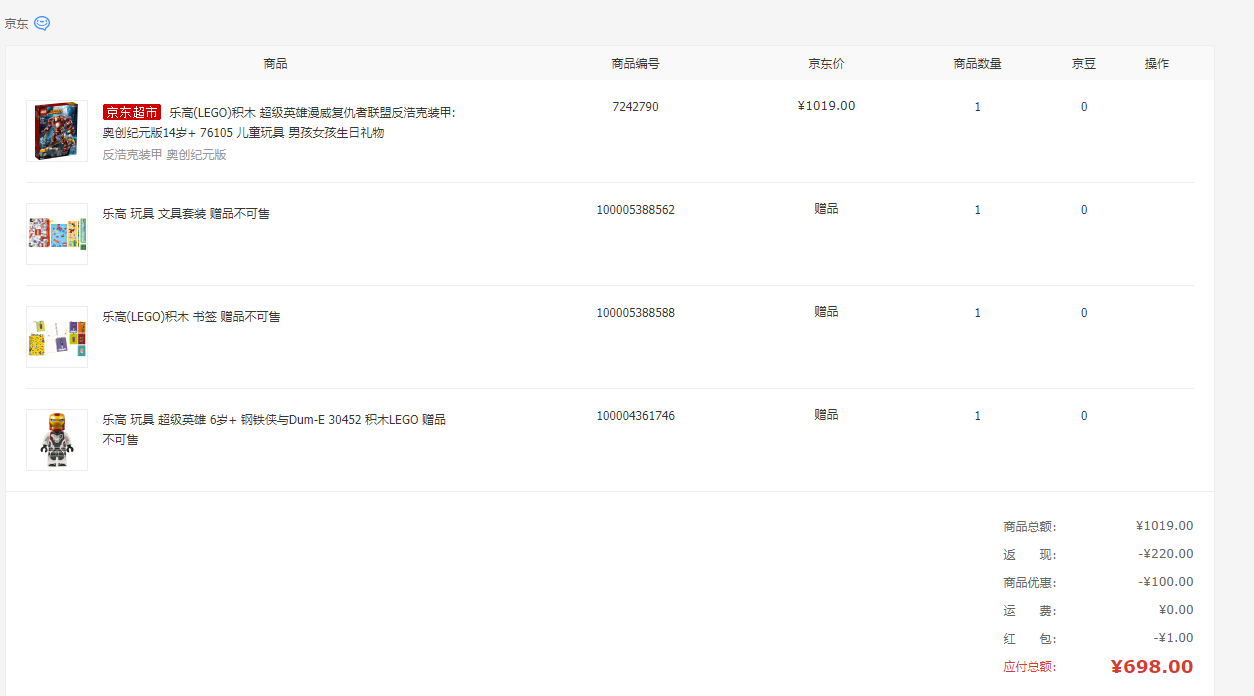Click the 京东 seller name
This screenshot has width=1254, height=696.
coord(16,23)
